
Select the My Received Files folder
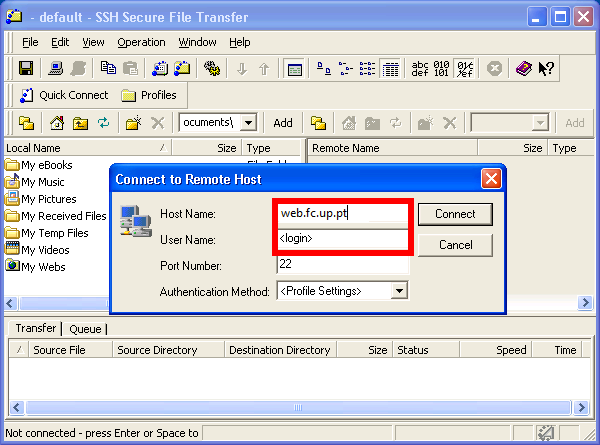tap(56, 216)
